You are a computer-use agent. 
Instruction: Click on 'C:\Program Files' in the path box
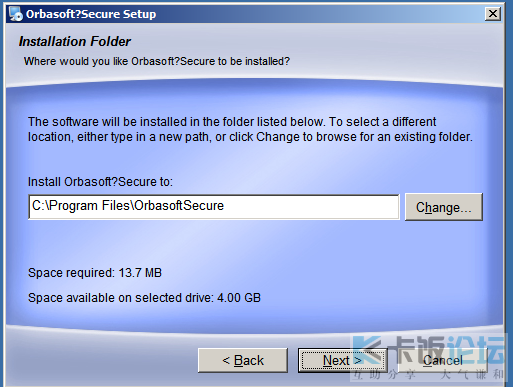[x=81, y=206]
